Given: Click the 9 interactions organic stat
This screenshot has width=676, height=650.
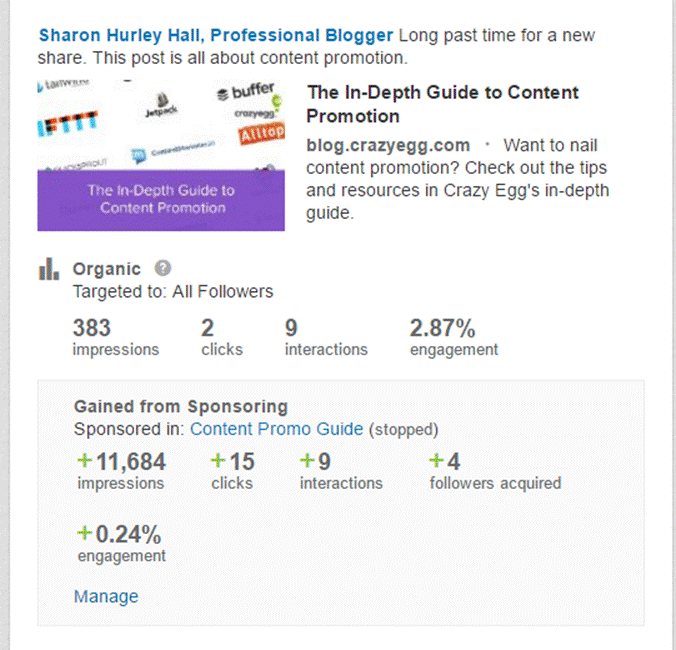Looking at the screenshot, I should [291, 328].
